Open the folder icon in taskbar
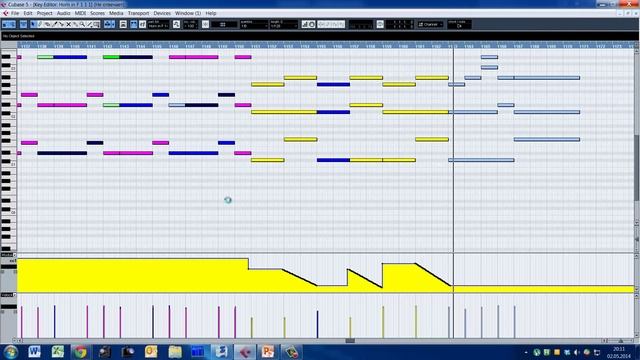640x360 pixels. pyautogui.click(x=175, y=351)
